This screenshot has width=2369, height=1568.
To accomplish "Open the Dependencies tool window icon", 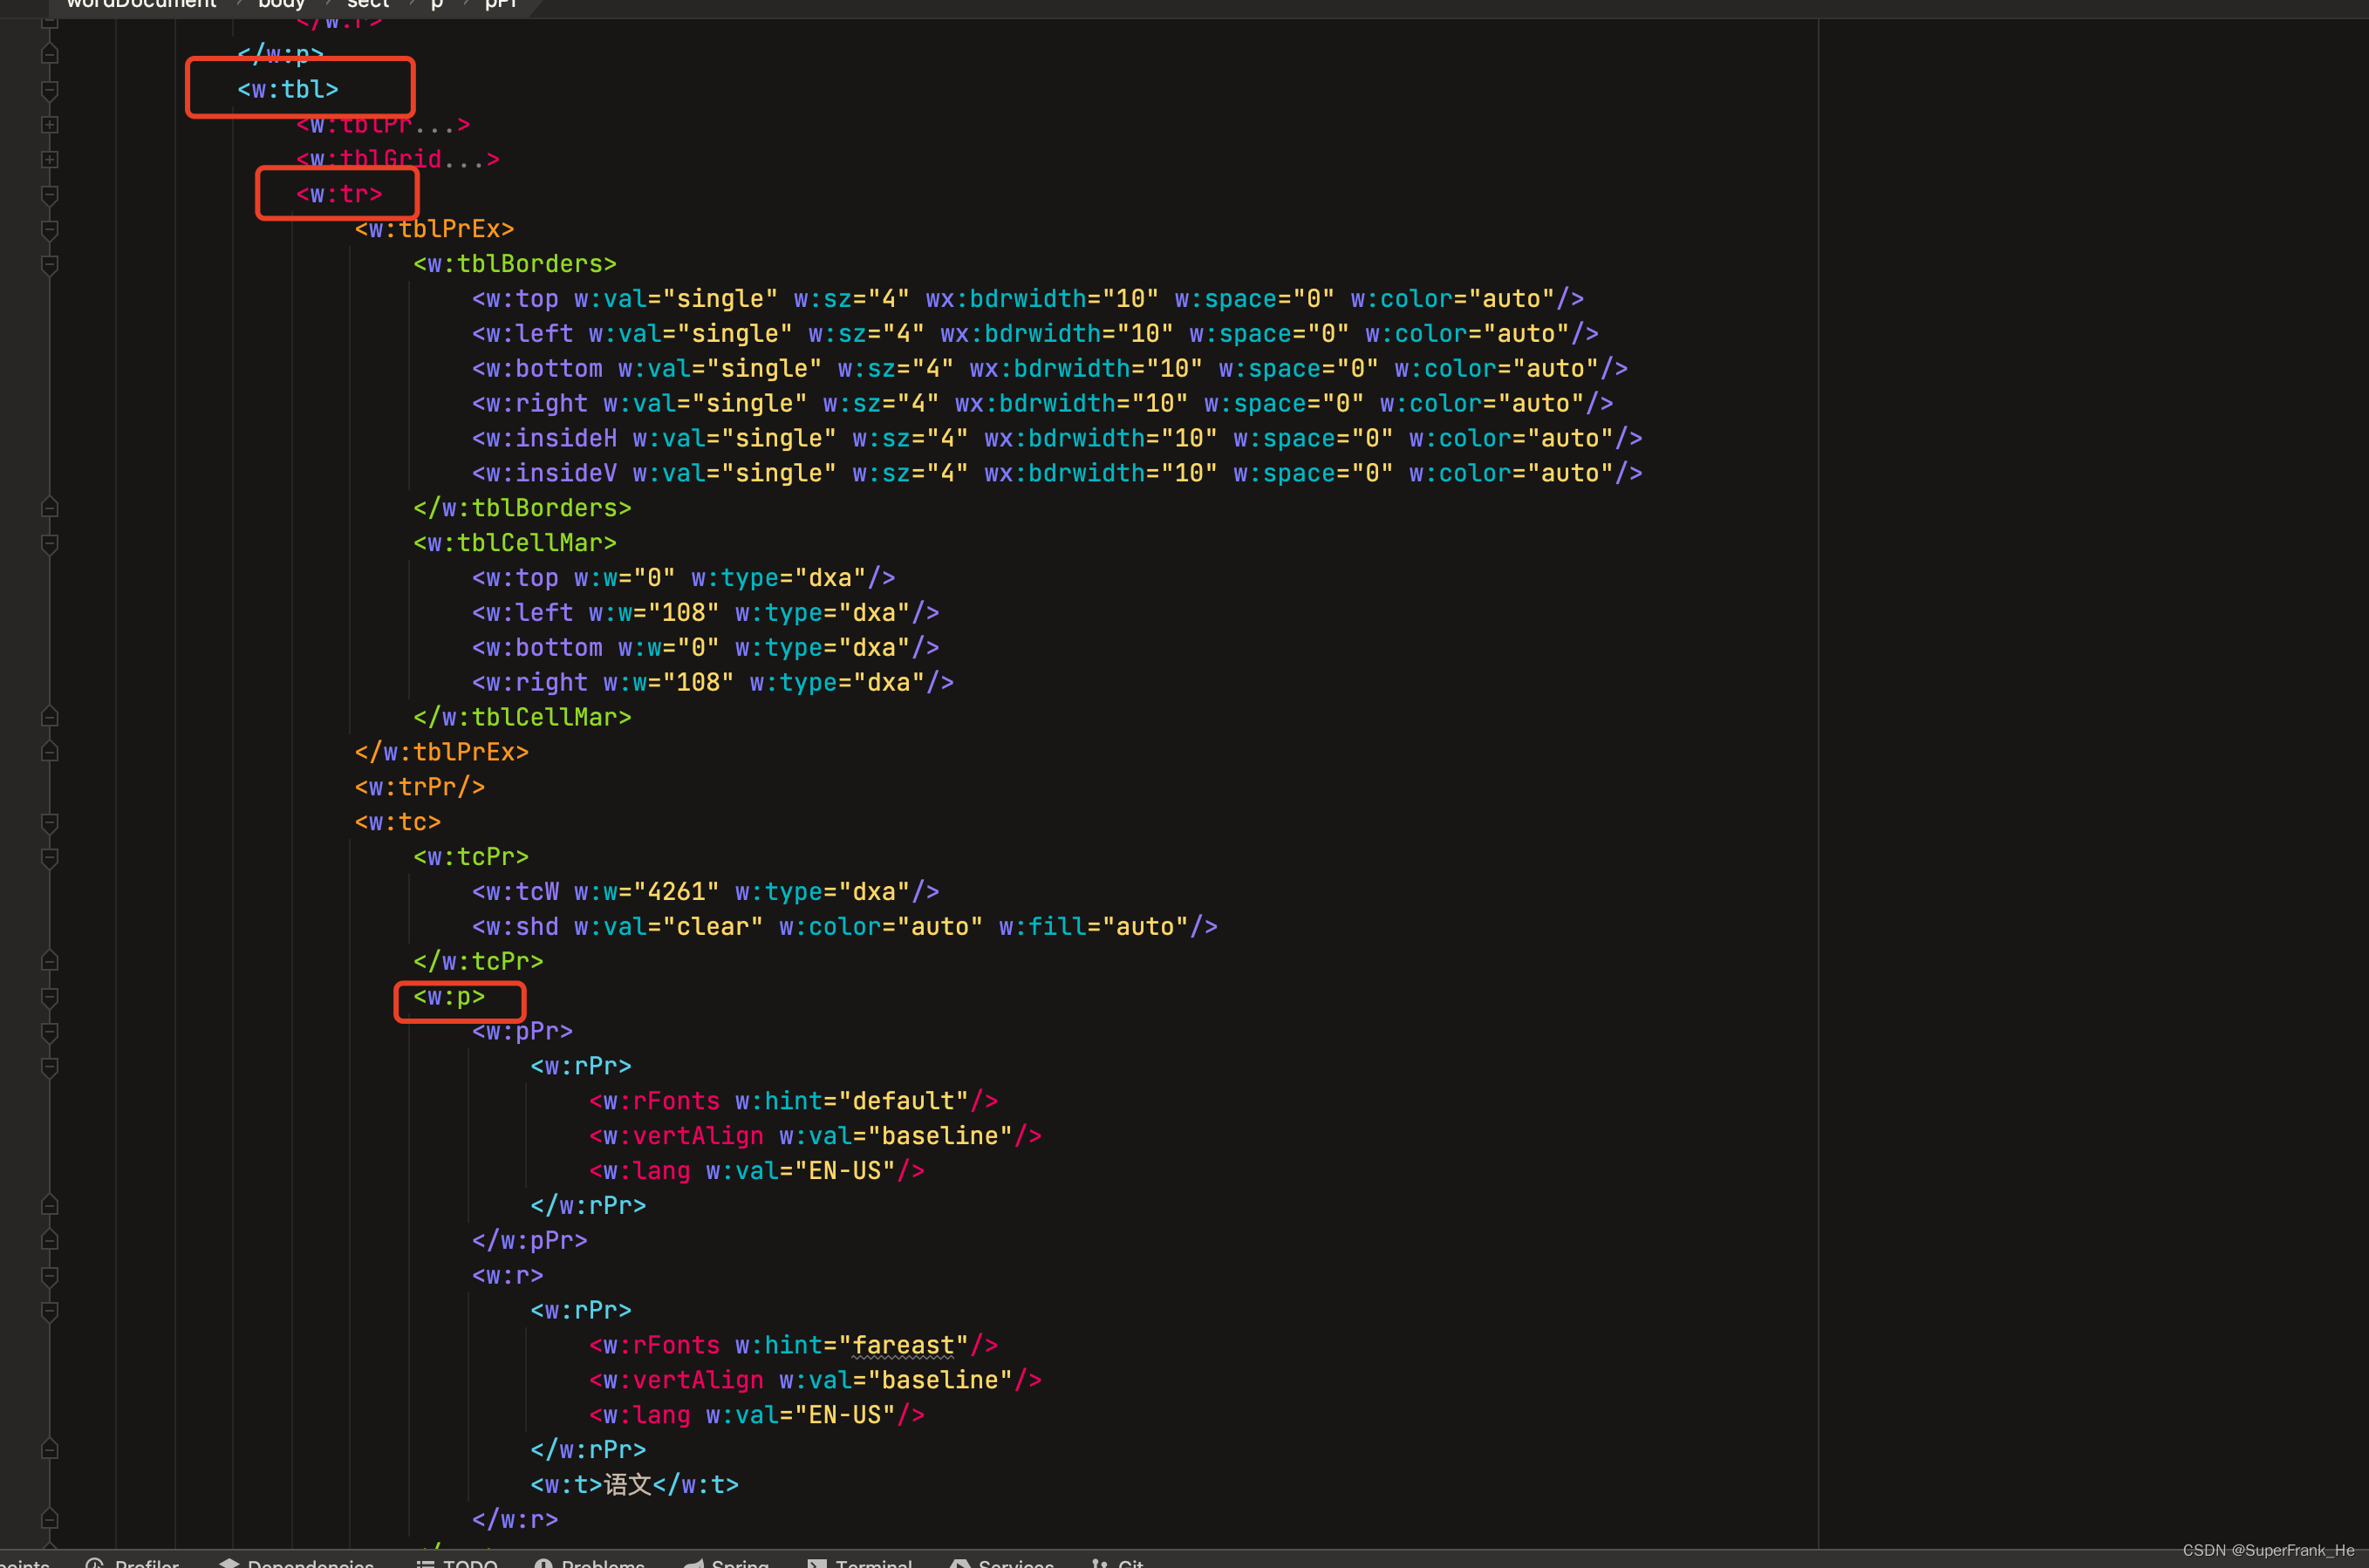I will pyautogui.click(x=229, y=1563).
